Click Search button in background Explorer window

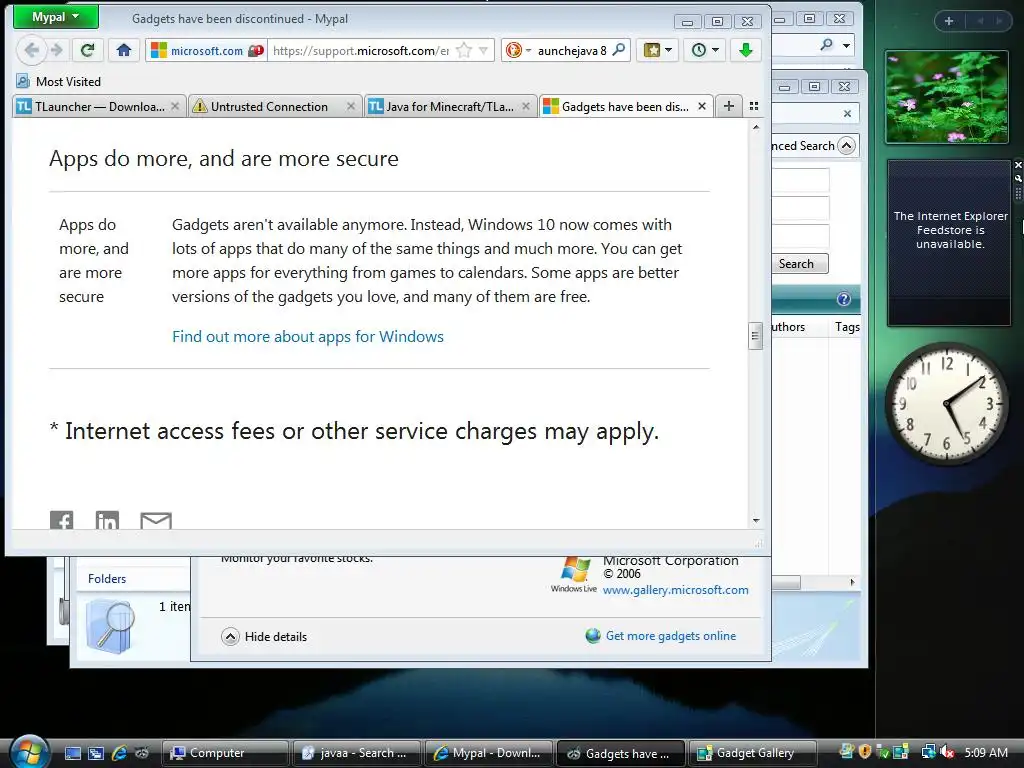pyautogui.click(x=796, y=264)
